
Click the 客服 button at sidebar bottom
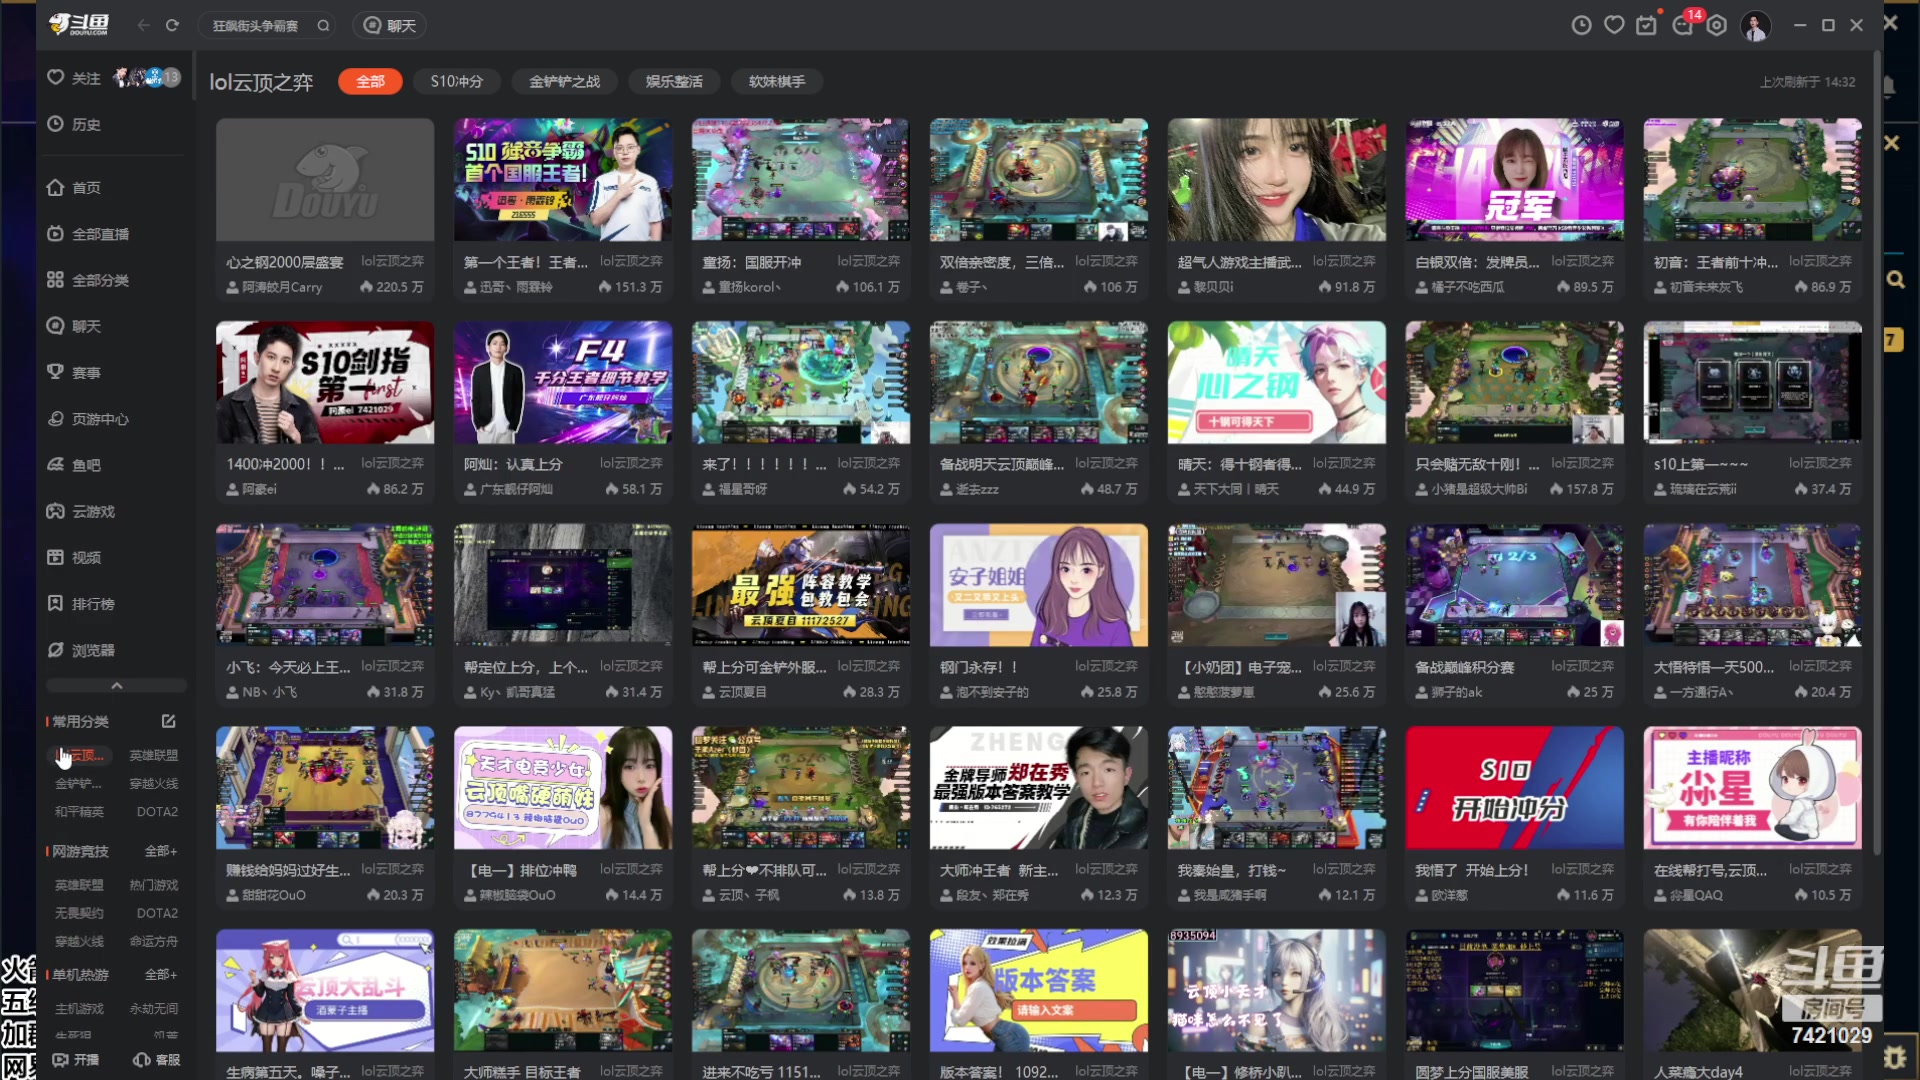tap(157, 1059)
